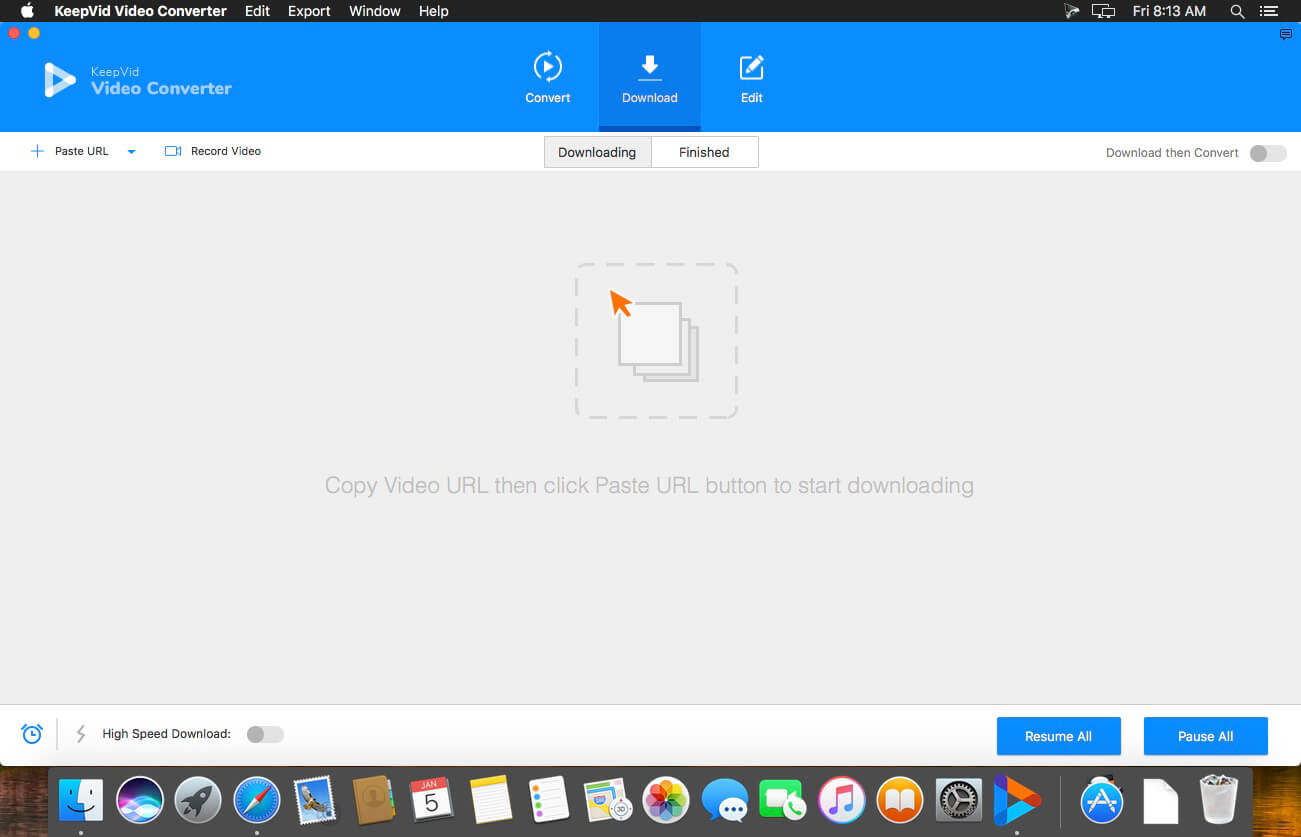1301x837 pixels.
Task: Open Trash in the Dock
Action: pyautogui.click(x=1219, y=800)
